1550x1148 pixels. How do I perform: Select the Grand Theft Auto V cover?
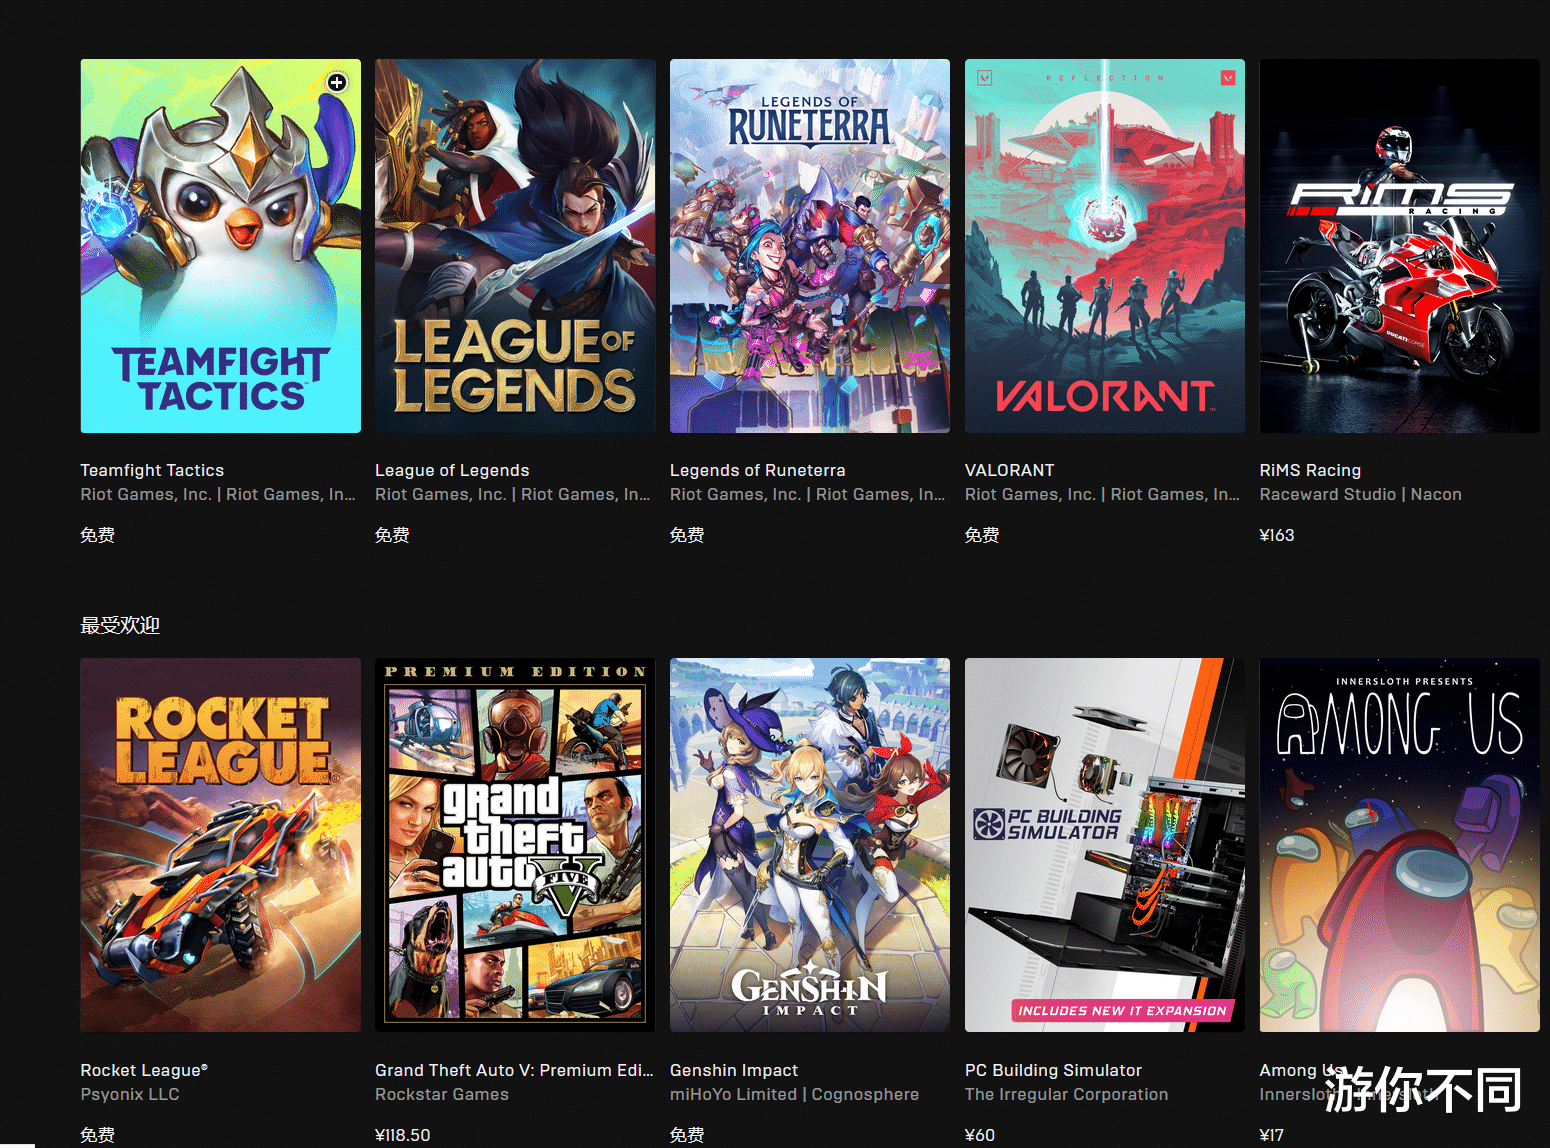tap(515, 845)
